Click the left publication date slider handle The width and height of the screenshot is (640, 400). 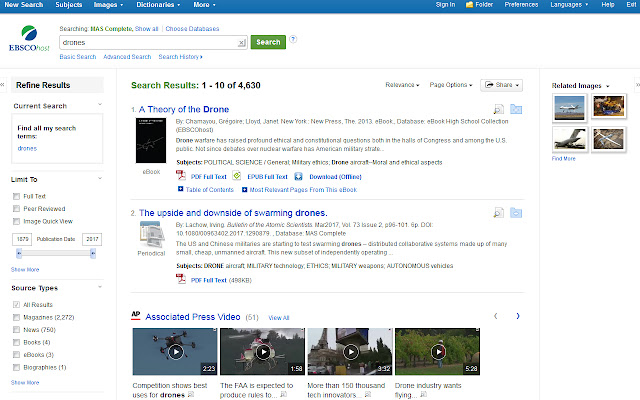19,253
